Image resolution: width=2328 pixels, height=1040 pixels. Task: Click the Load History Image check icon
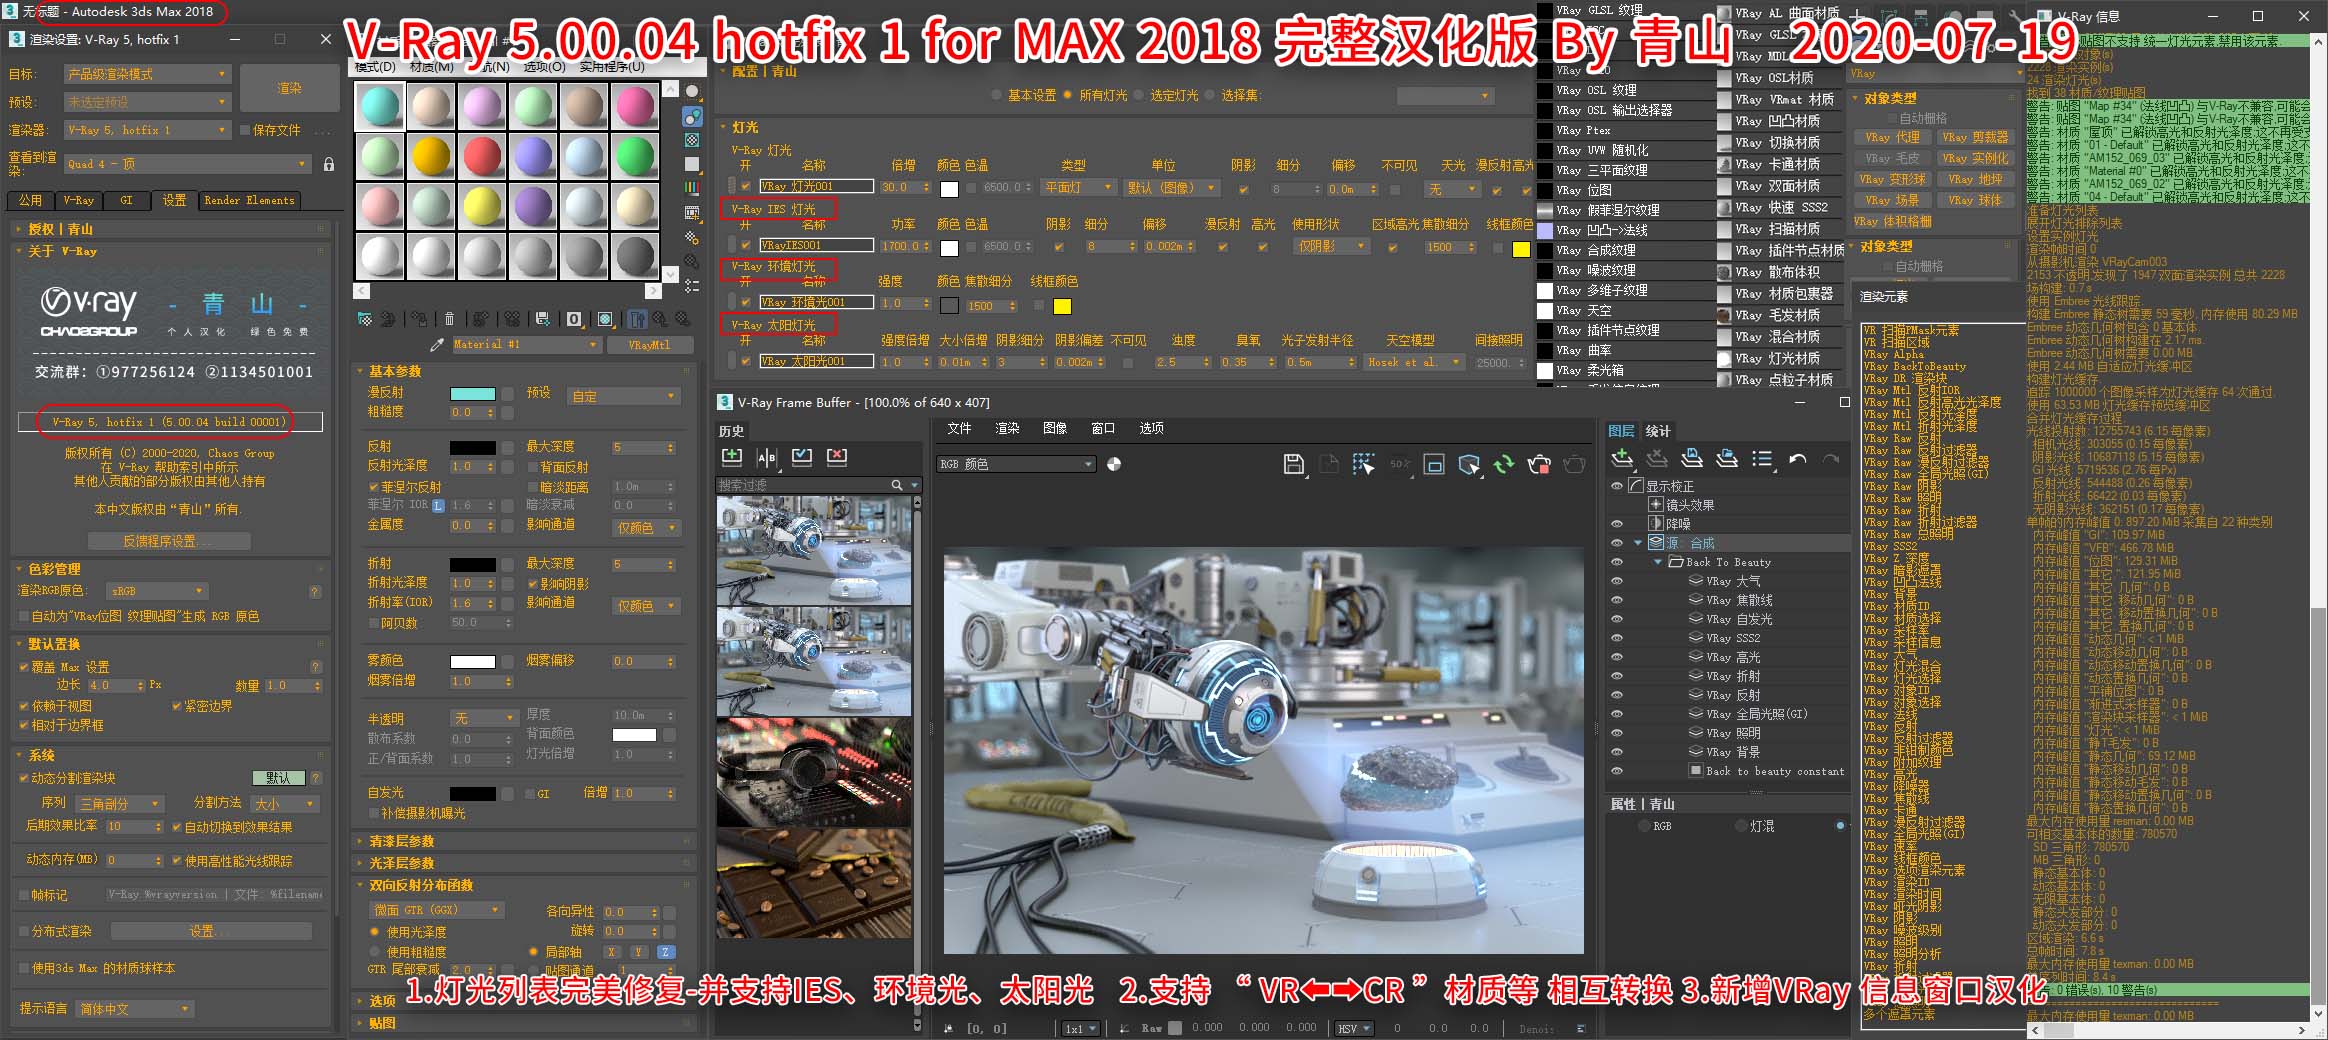point(802,457)
